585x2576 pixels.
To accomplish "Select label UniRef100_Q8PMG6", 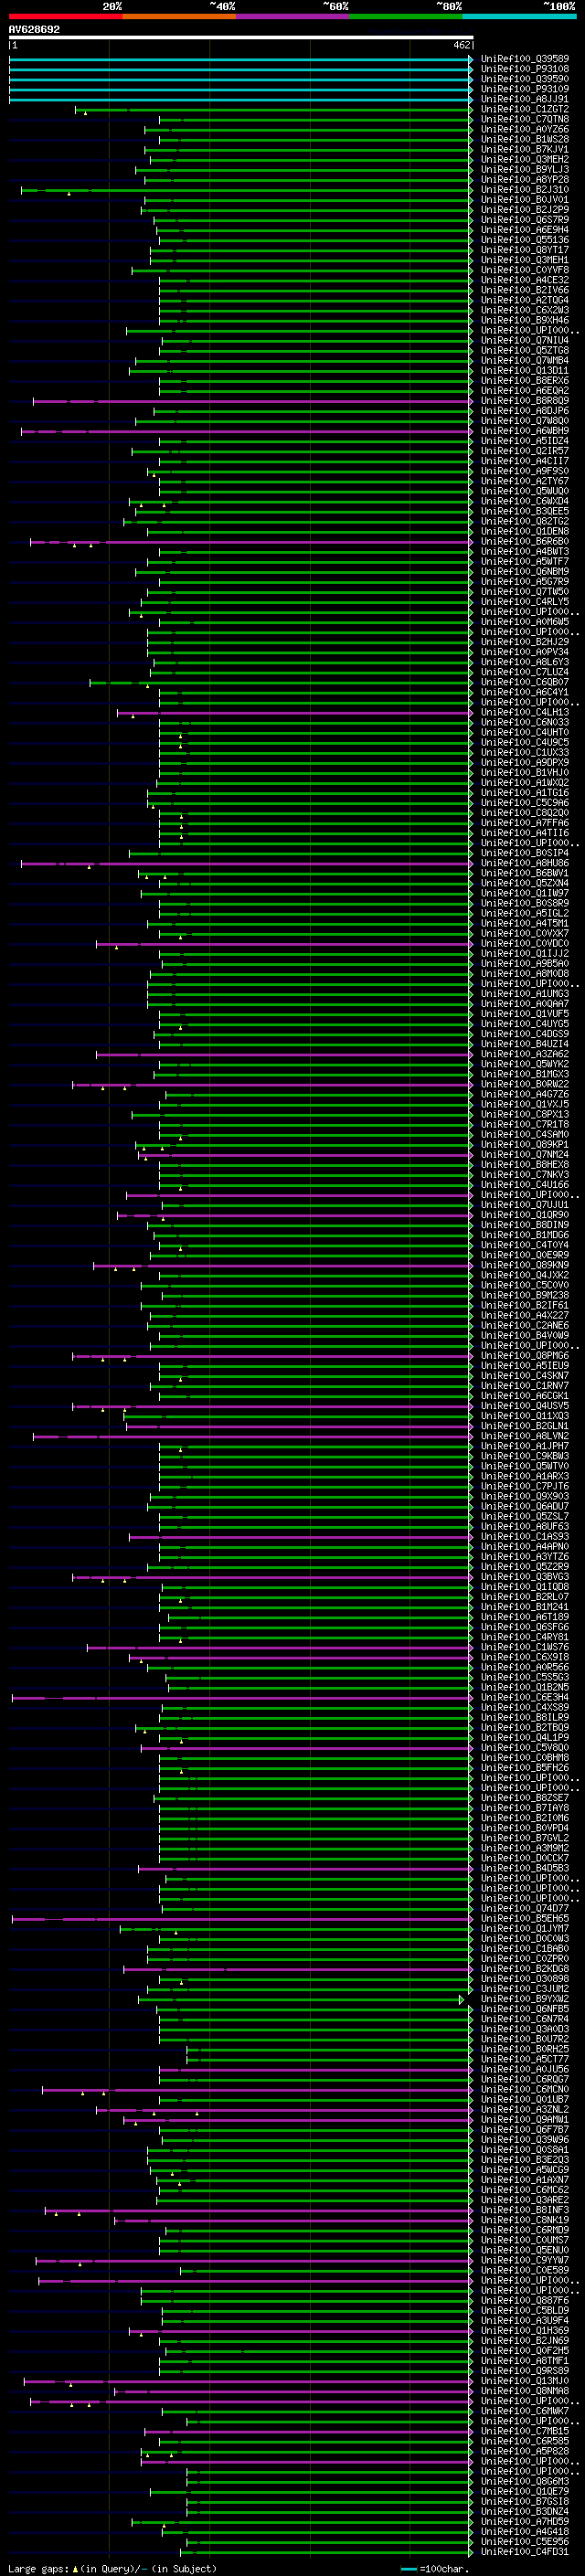I will pyautogui.click(x=525, y=1356).
